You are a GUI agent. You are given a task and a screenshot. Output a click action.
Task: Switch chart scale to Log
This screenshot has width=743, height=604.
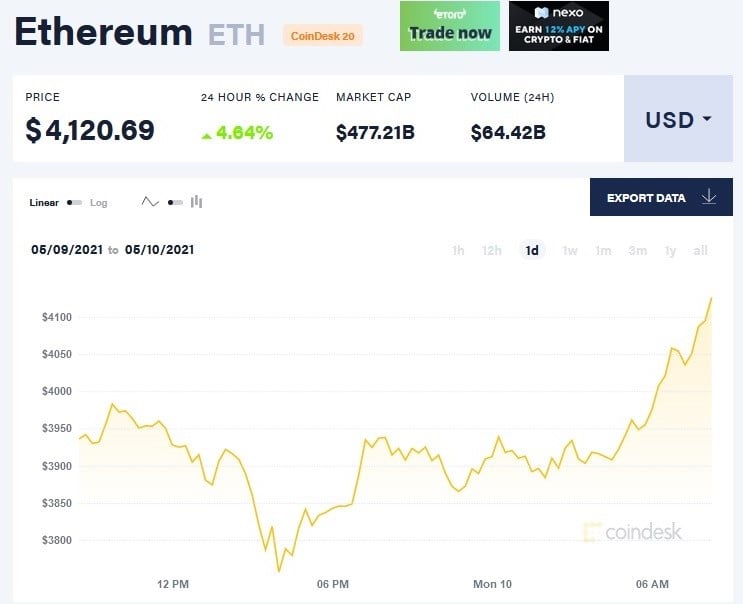click(x=99, y=203)
